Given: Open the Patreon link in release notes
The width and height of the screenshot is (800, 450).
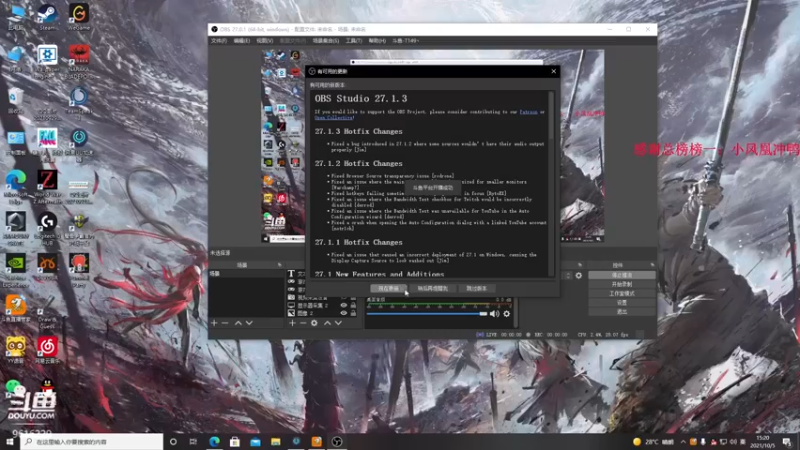Looking at the screenshot, I should tap(529, 112).
